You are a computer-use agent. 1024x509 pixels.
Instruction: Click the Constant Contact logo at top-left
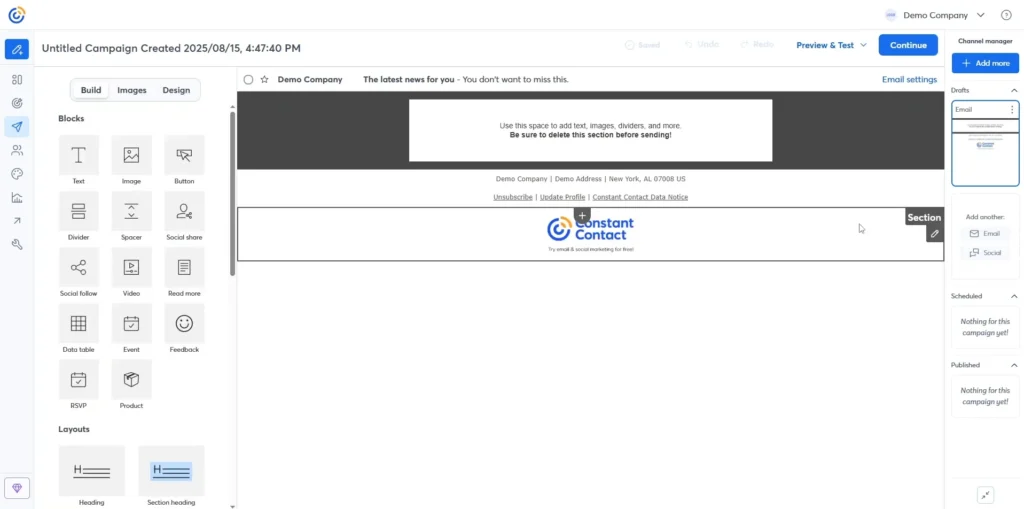click(x=17, y=14)
